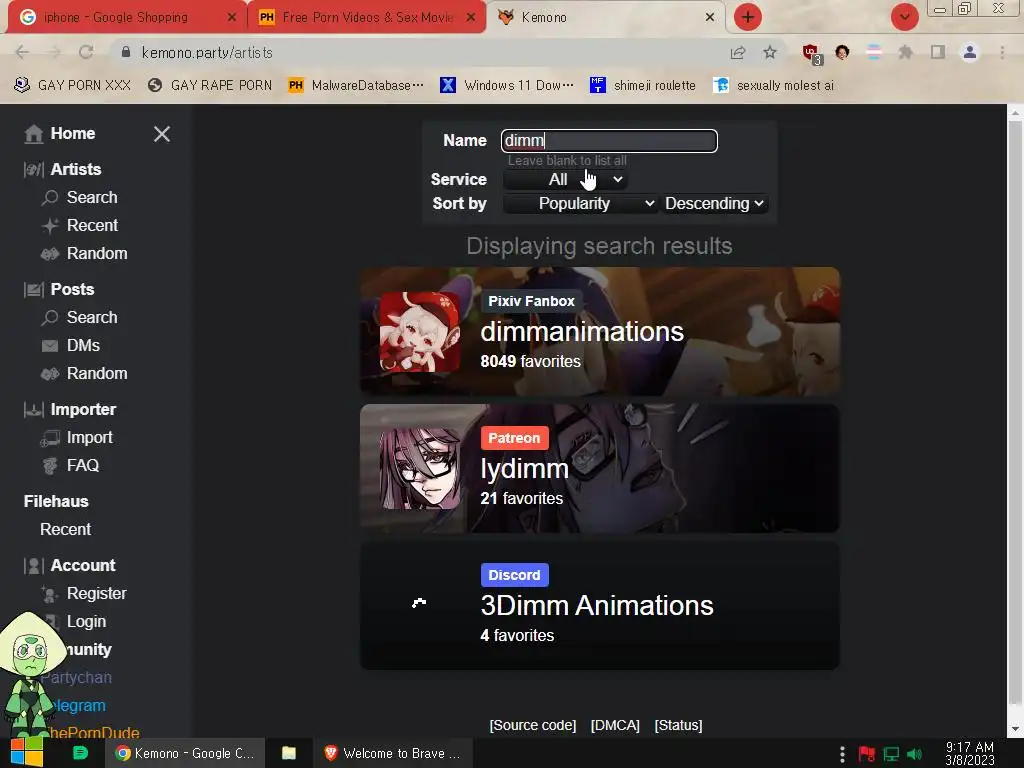Screen dimensions: 1024x768
Task: Go back using the browser back arrow
Action: [x=22, y=52]
